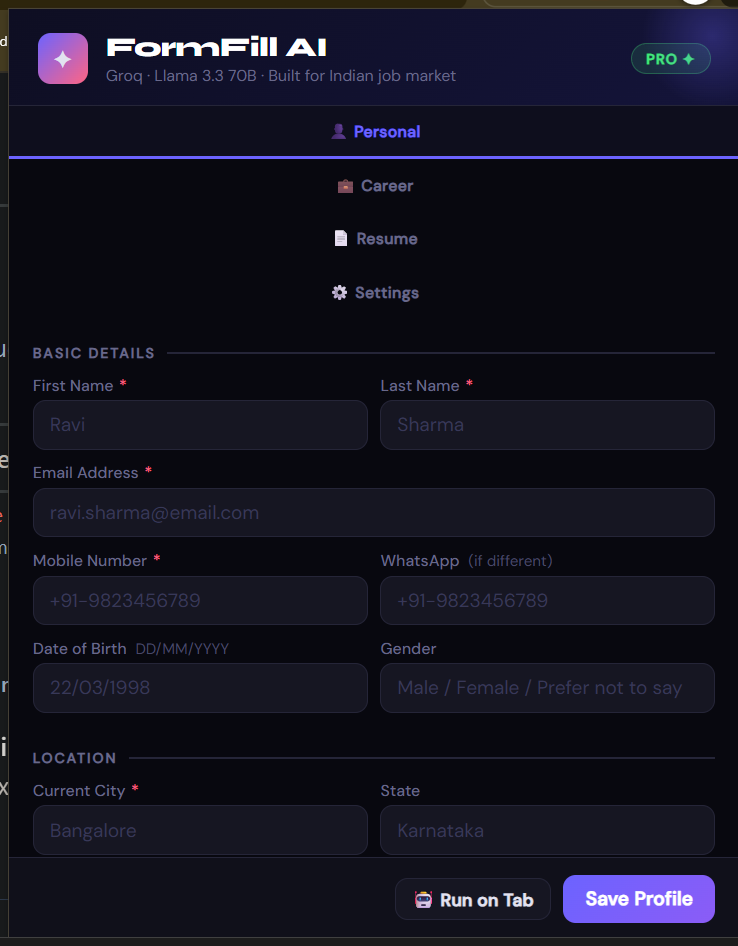Focus the Email Address input

pyautogui.click(x=373, y=512)
